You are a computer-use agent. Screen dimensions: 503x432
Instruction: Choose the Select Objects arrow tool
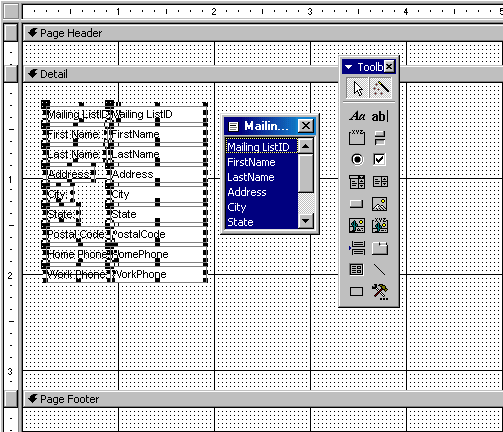[357, 88]
